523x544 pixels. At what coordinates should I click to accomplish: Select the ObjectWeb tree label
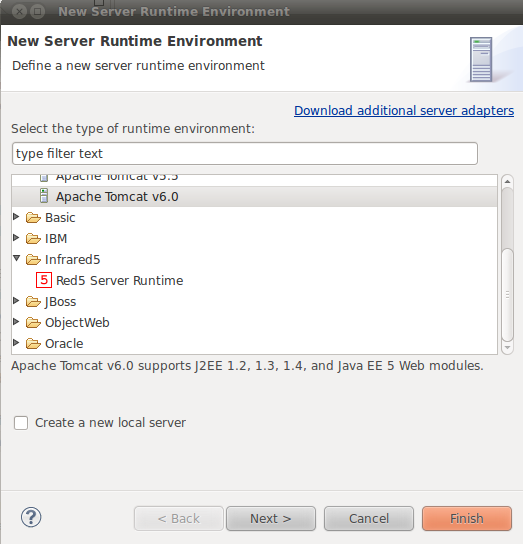77,323
